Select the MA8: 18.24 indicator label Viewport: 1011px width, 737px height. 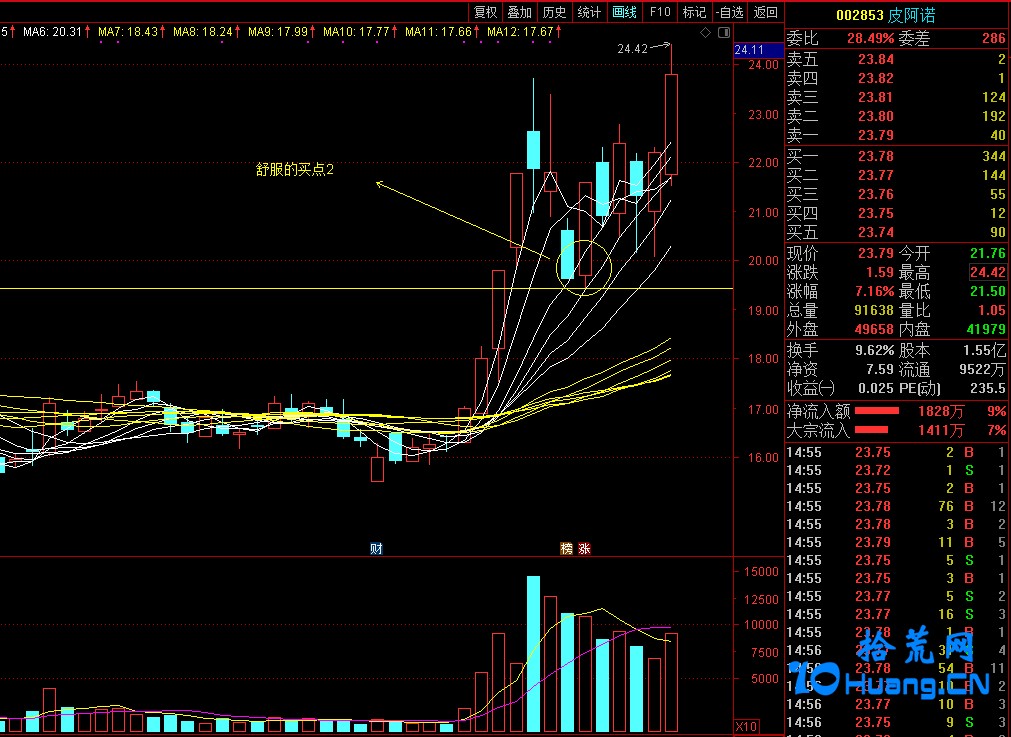[203, 32]
